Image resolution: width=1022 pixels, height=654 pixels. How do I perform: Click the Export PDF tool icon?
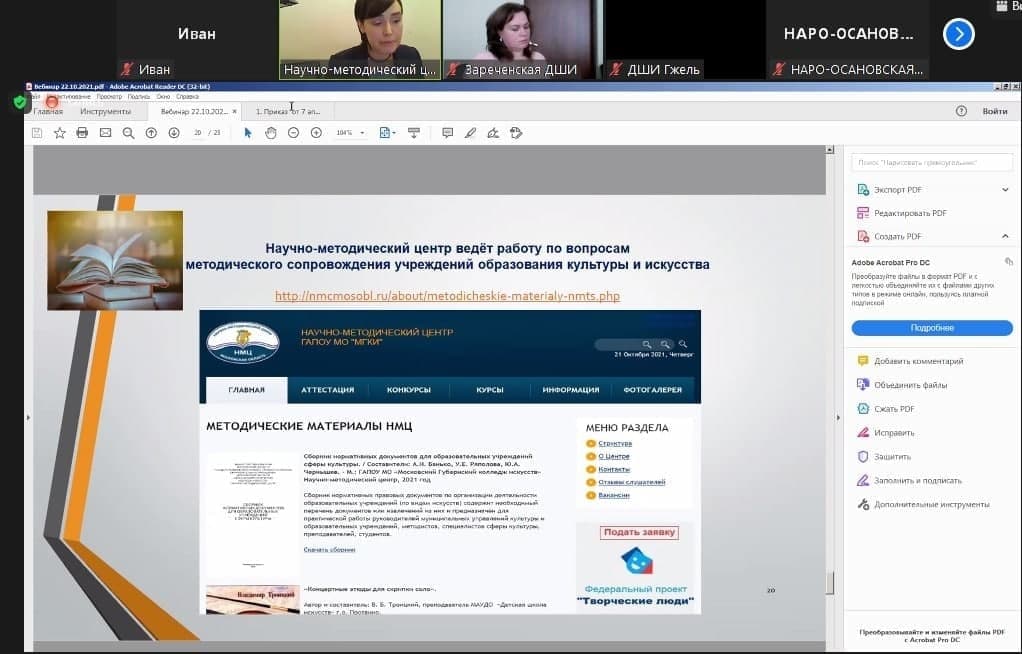[x=863, y=190]
